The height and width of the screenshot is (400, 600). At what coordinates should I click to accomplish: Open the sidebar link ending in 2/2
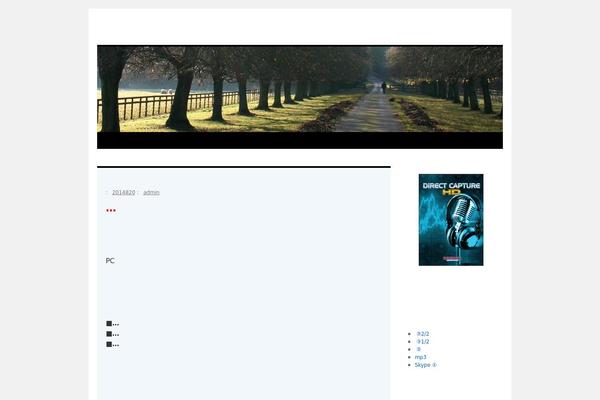[422, 334]
